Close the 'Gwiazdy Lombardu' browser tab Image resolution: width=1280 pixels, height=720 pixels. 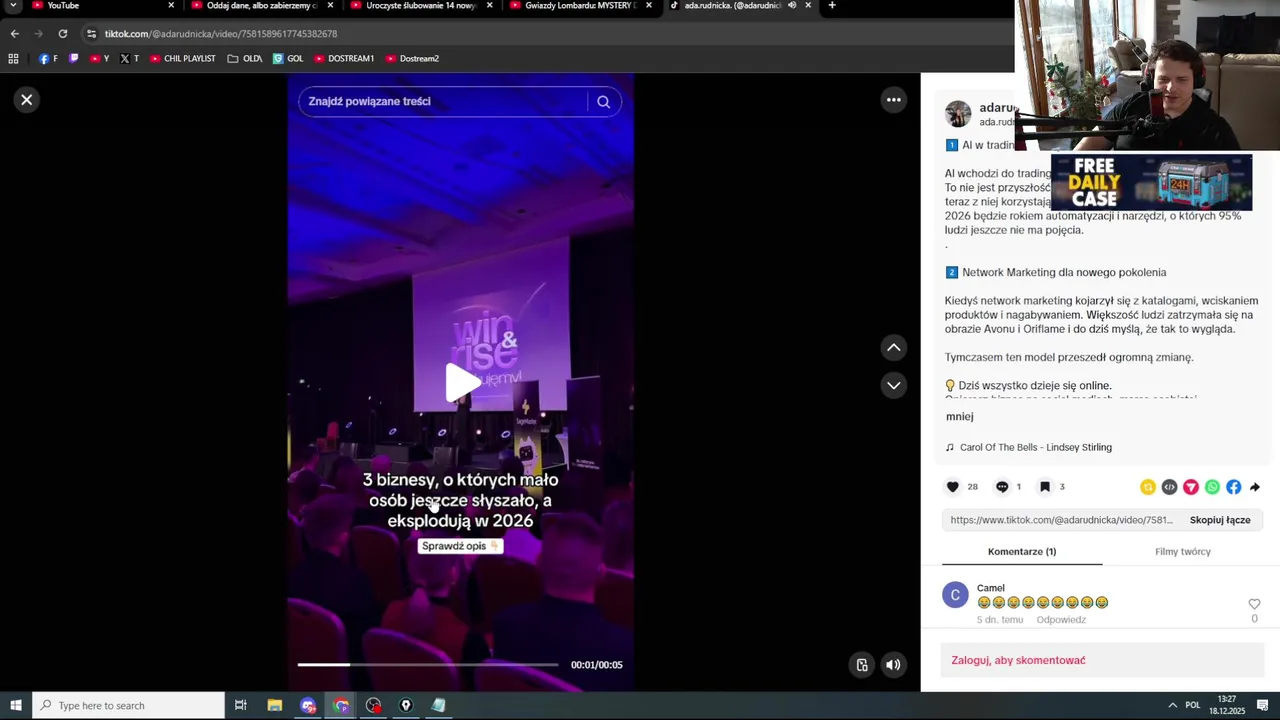649,6
